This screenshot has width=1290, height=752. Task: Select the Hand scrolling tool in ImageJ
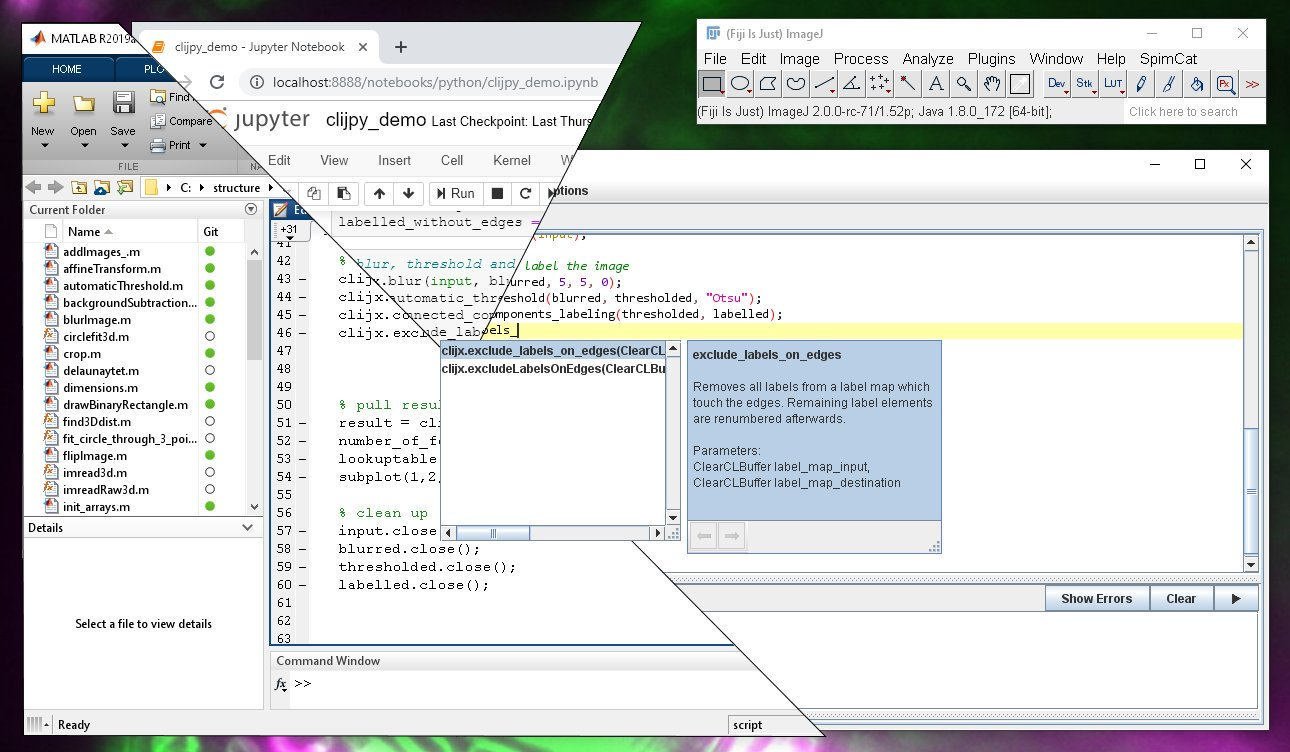point(992,84)
